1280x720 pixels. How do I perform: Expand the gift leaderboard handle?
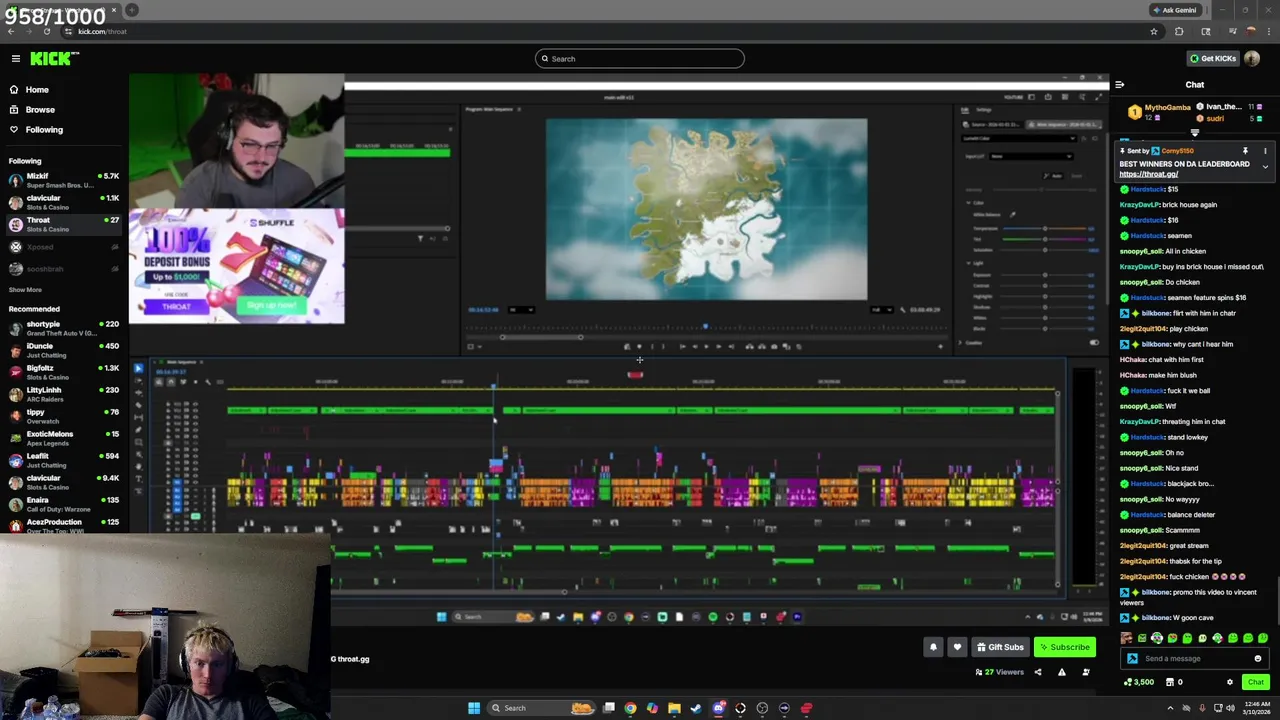1194,132
